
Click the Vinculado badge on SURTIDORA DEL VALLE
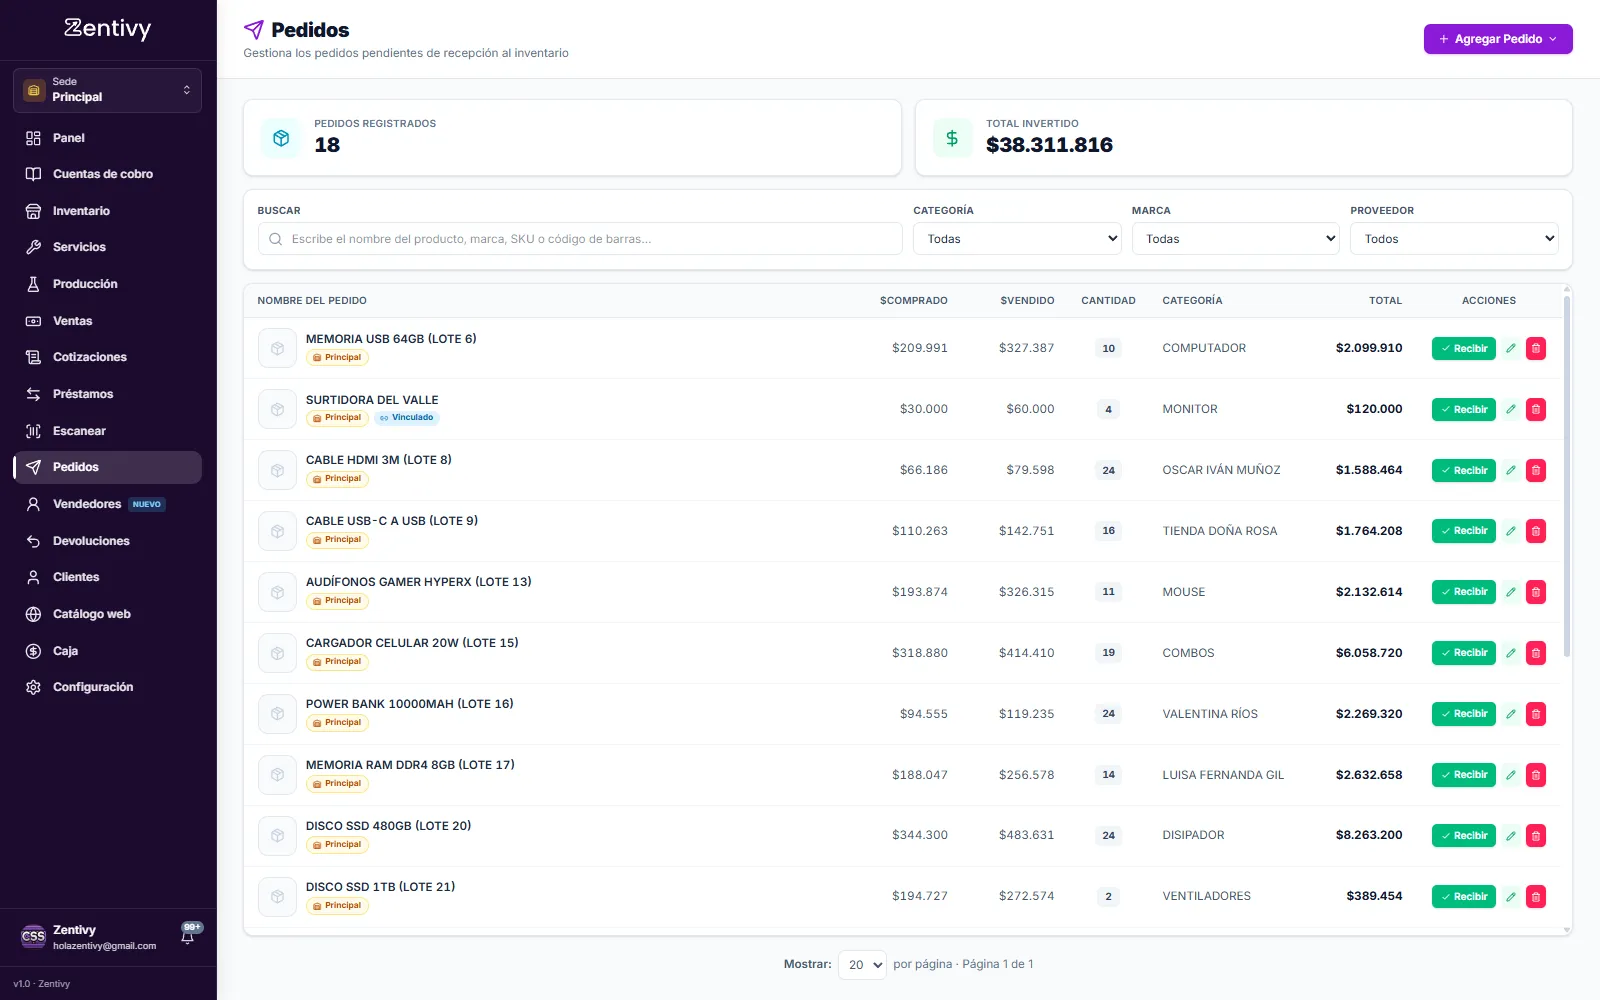[x=407, y=418]
